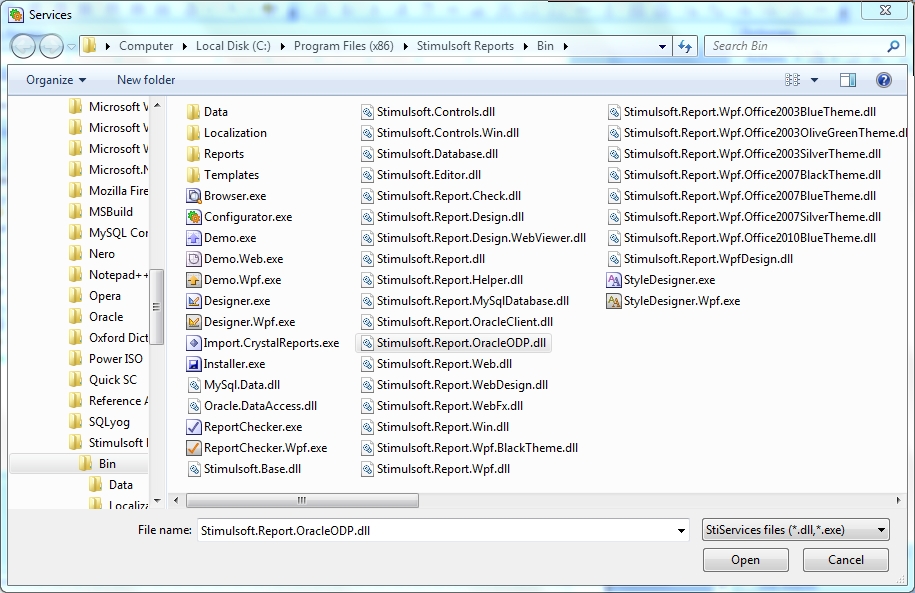This screenshot has height=593, width=915.
Task: Click Local Disk (C:) in breadcrumb
Action: (x=233, y=46)
